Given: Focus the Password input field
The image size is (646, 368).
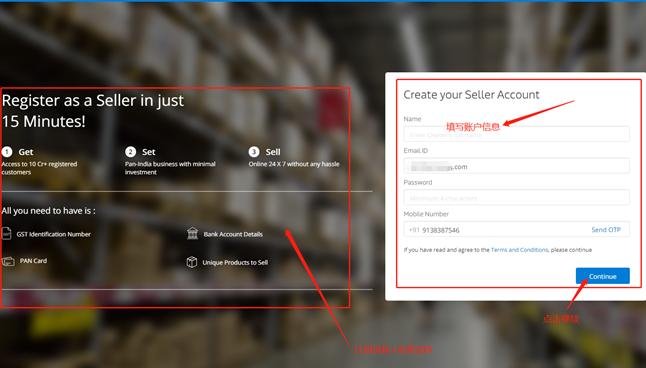Looking at the screenshot, I should pos(517,198).
